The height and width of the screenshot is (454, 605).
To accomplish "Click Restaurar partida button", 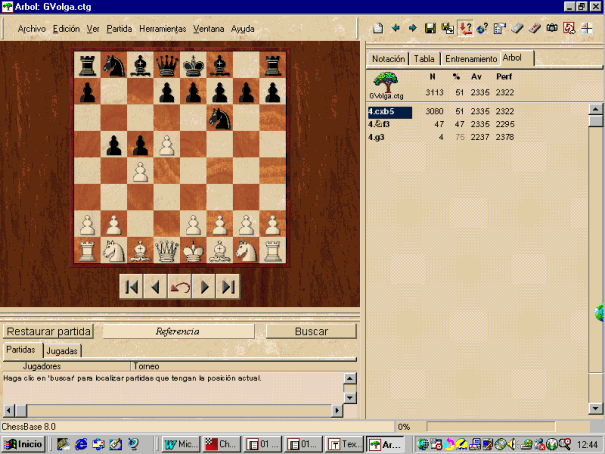I will pos(48,331).
